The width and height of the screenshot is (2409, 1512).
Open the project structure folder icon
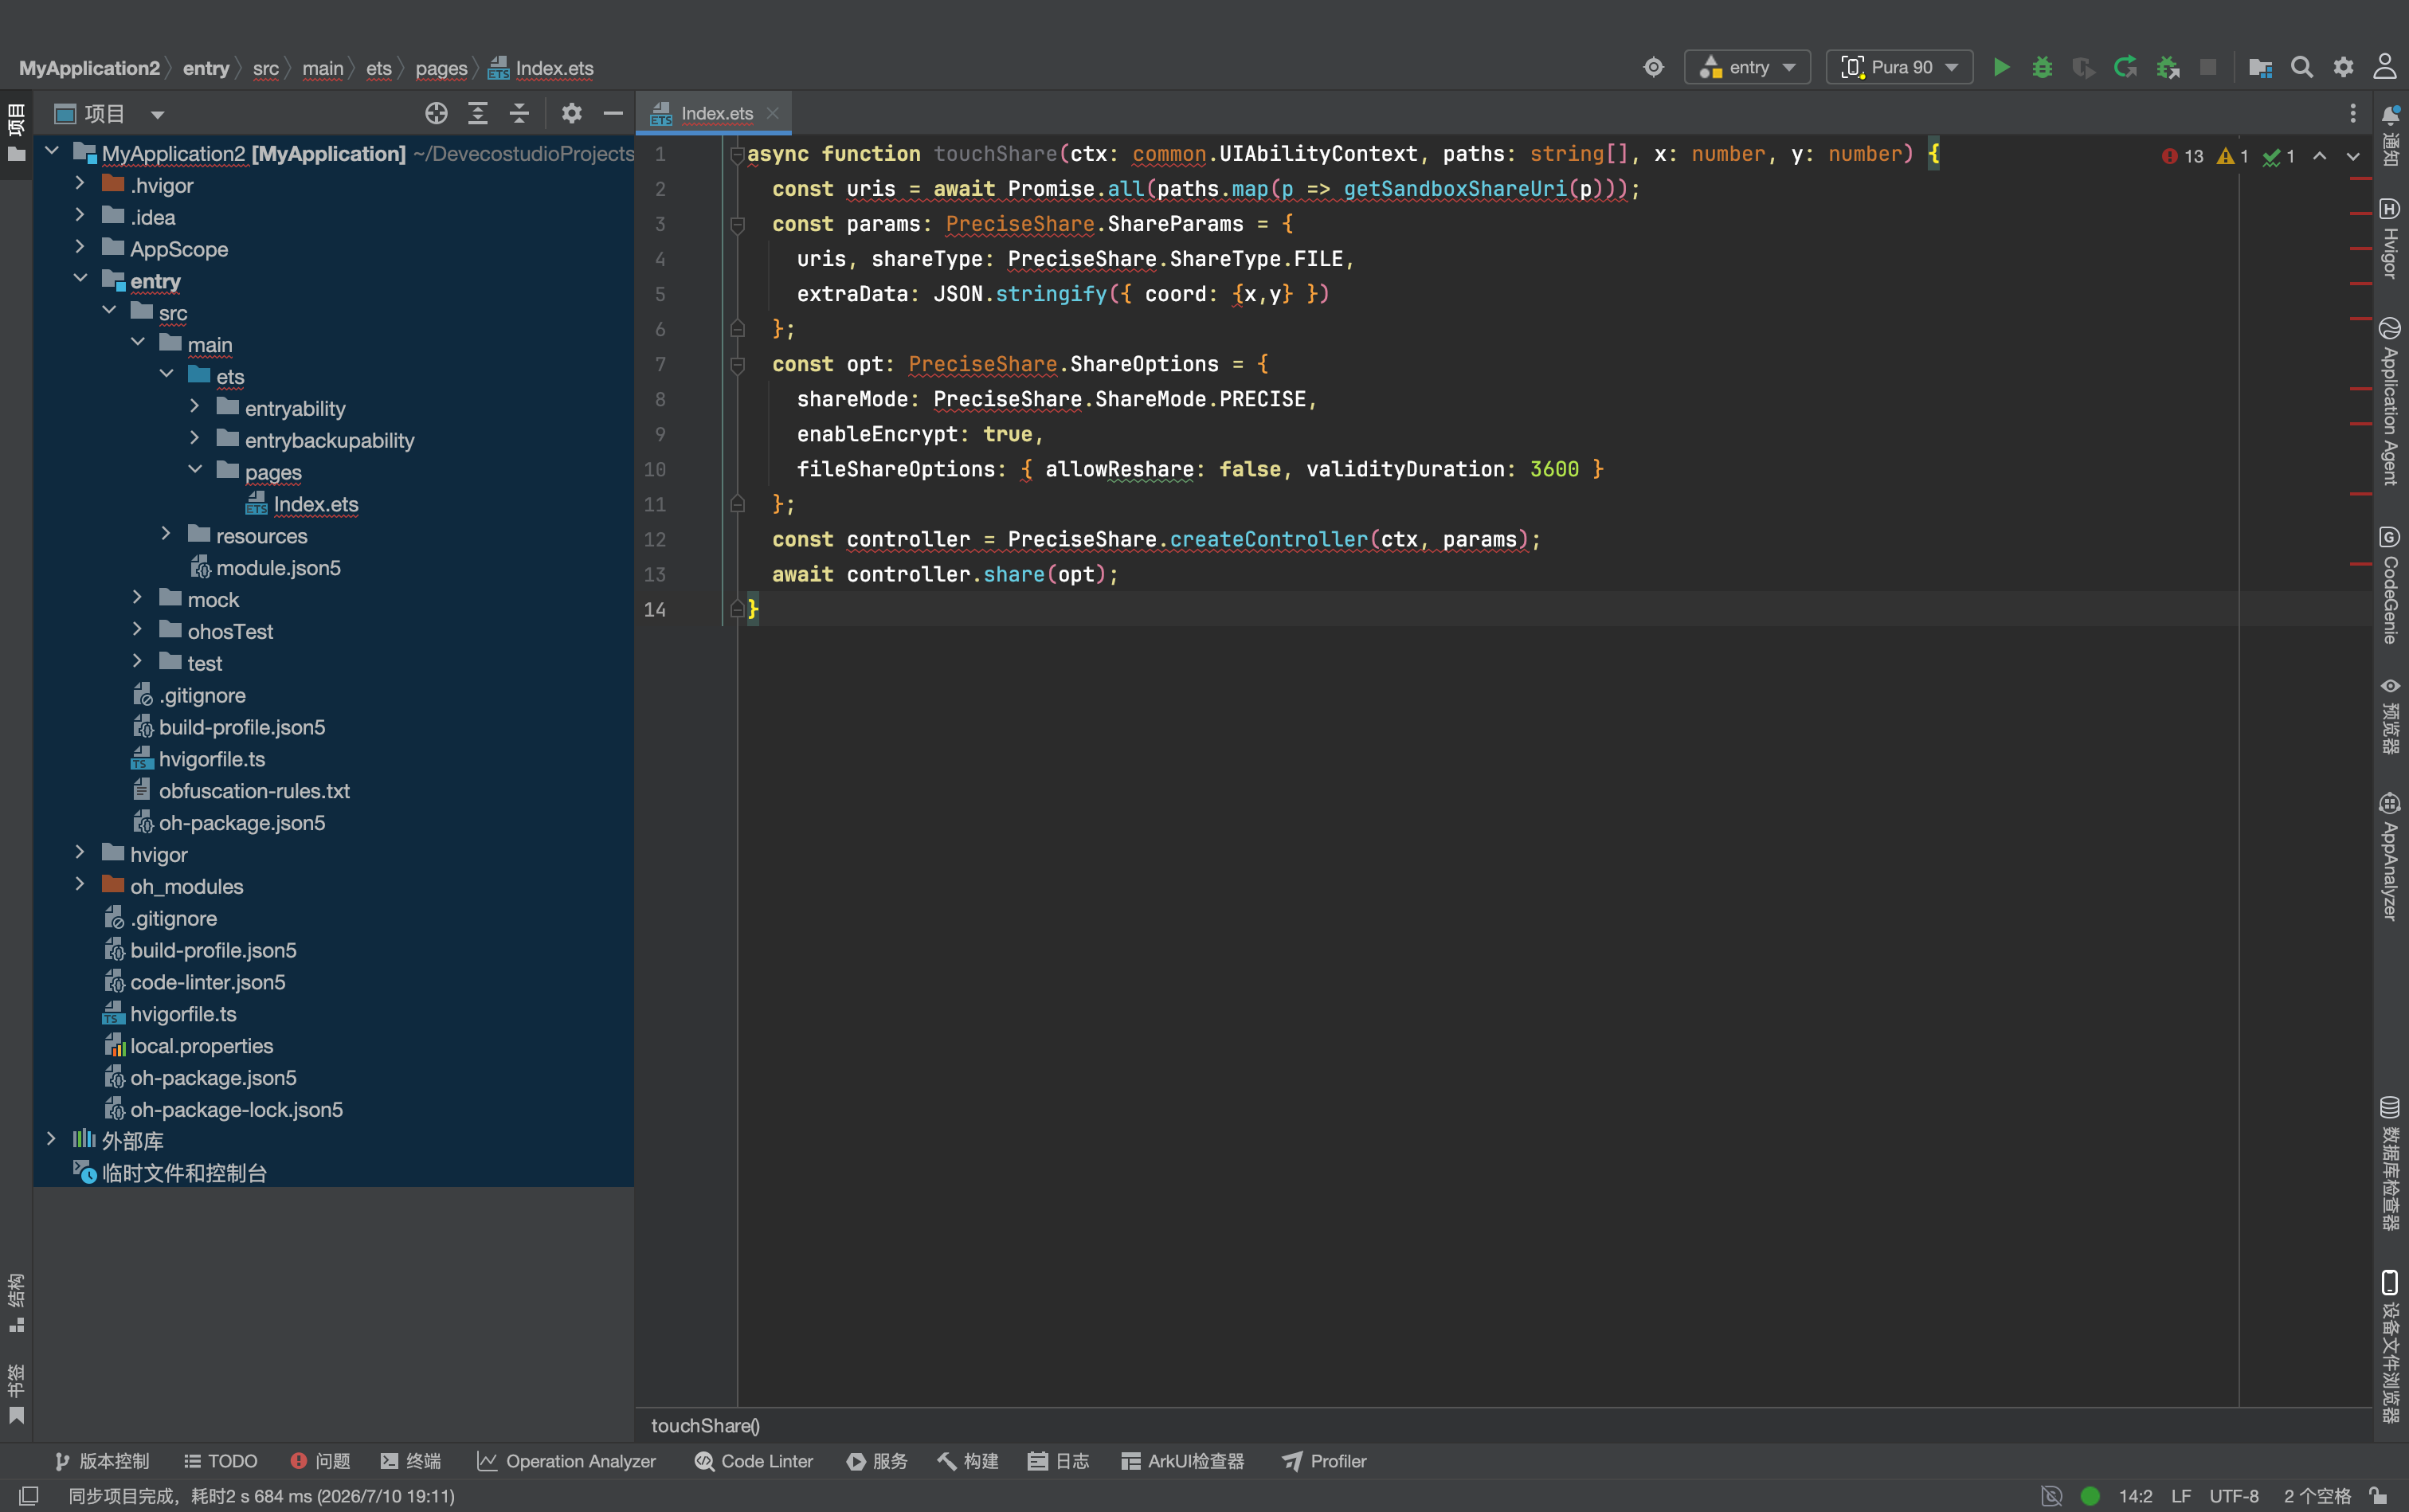tap(2260, 67)
